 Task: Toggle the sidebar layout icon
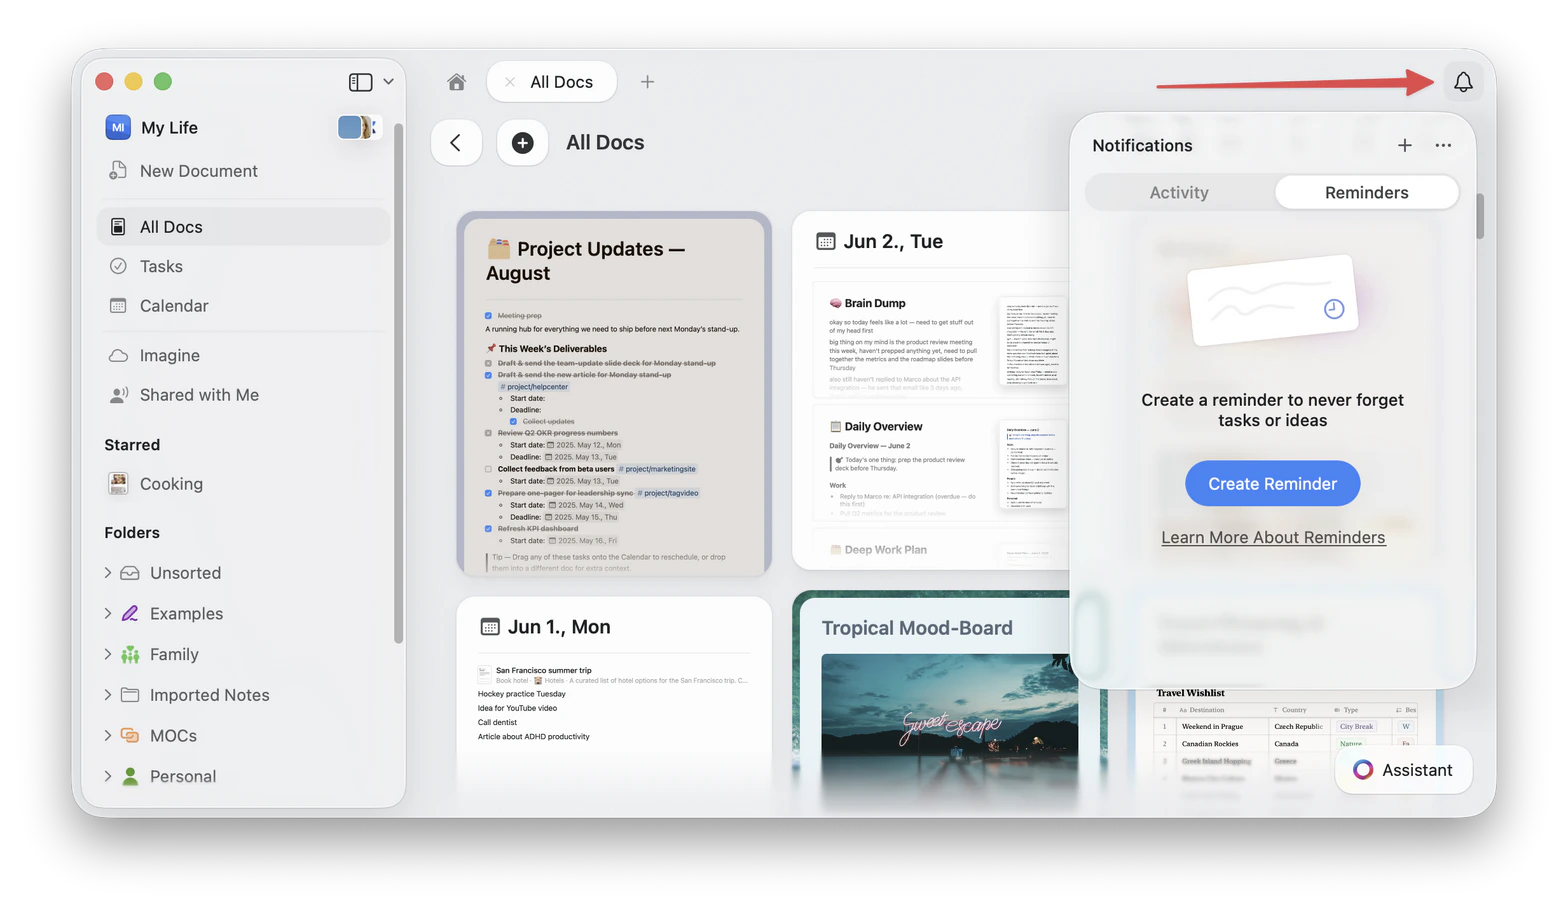(360, 82)
